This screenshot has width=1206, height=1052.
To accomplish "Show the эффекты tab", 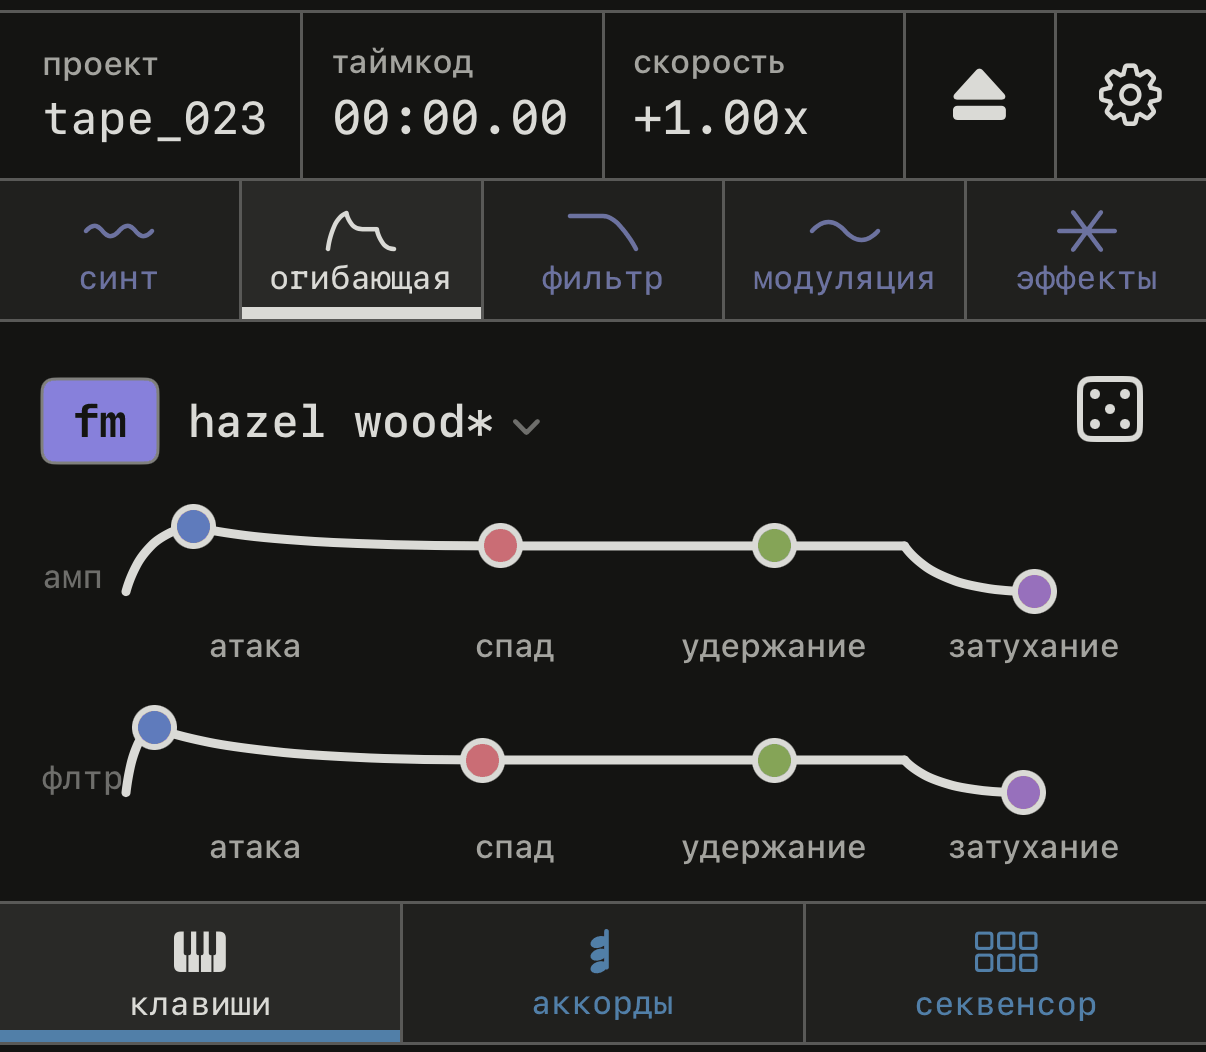I will click(1086, 251).
